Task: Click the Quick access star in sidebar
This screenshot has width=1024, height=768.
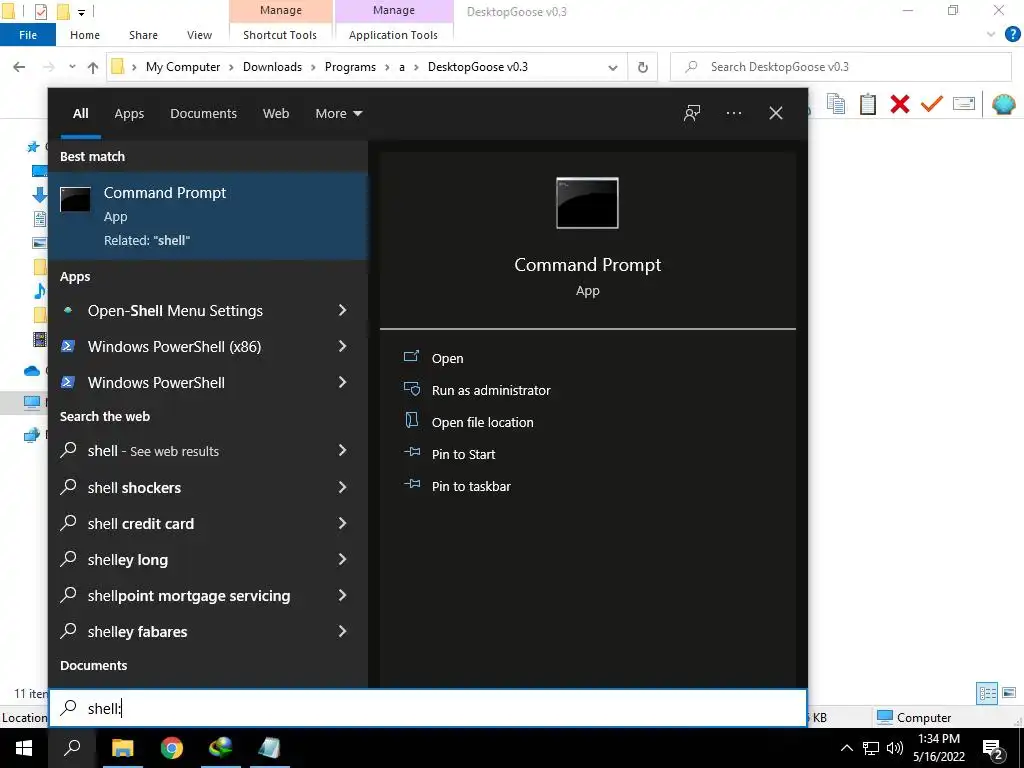Action: click(x=33, y=147)
